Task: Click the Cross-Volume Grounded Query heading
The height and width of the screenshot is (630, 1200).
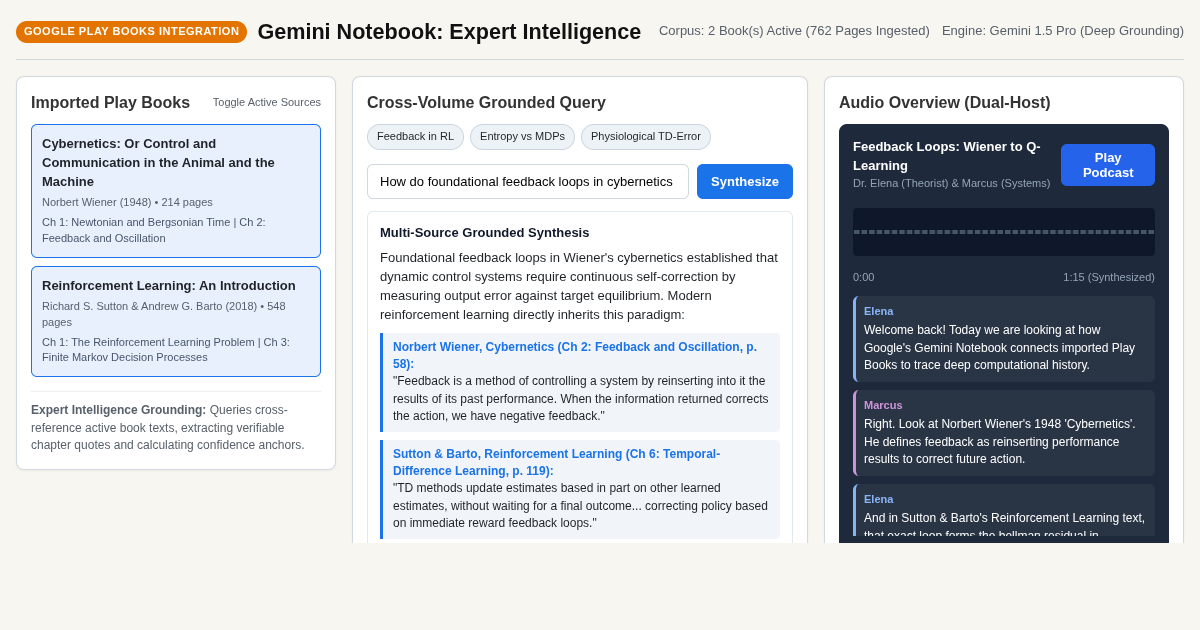Action: pyautogui.click(x=486, y=103)
